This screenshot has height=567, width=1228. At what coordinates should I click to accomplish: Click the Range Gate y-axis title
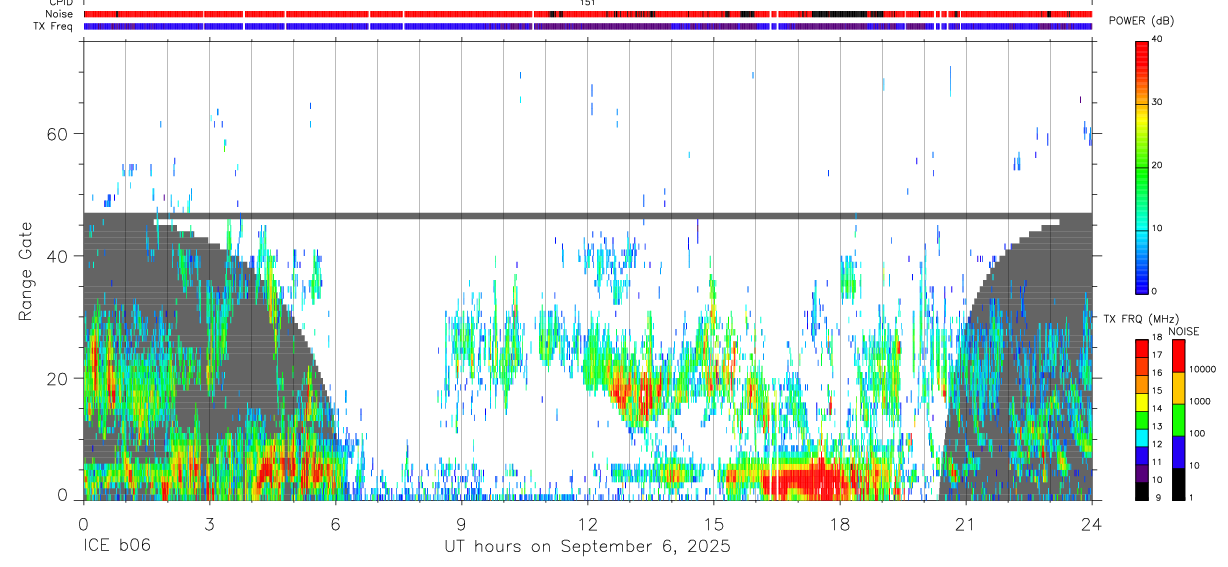(x=25, y=271)
